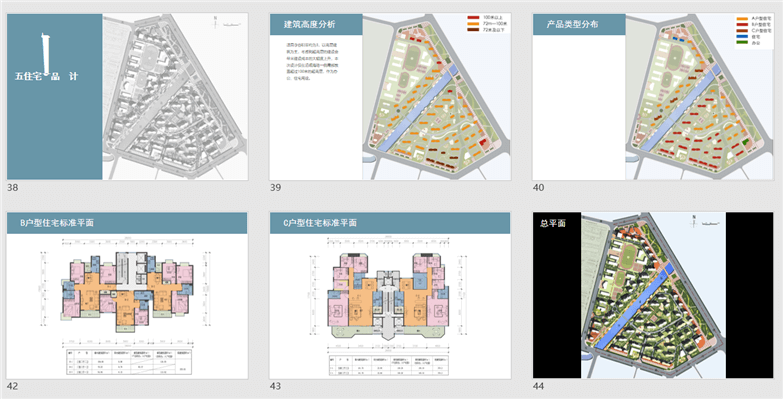Click slide number label 43
The width and height of the screenshot is (783, 399).
[x=276, y=386]
